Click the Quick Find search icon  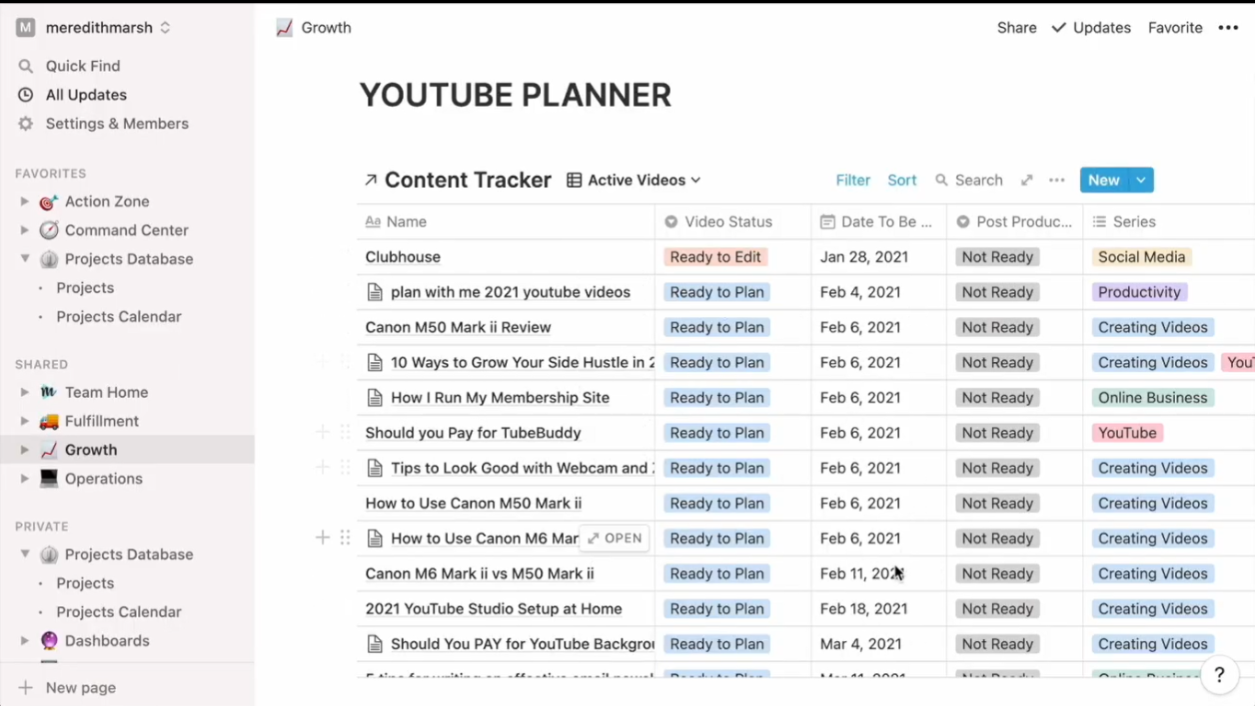tap(26, 66)
